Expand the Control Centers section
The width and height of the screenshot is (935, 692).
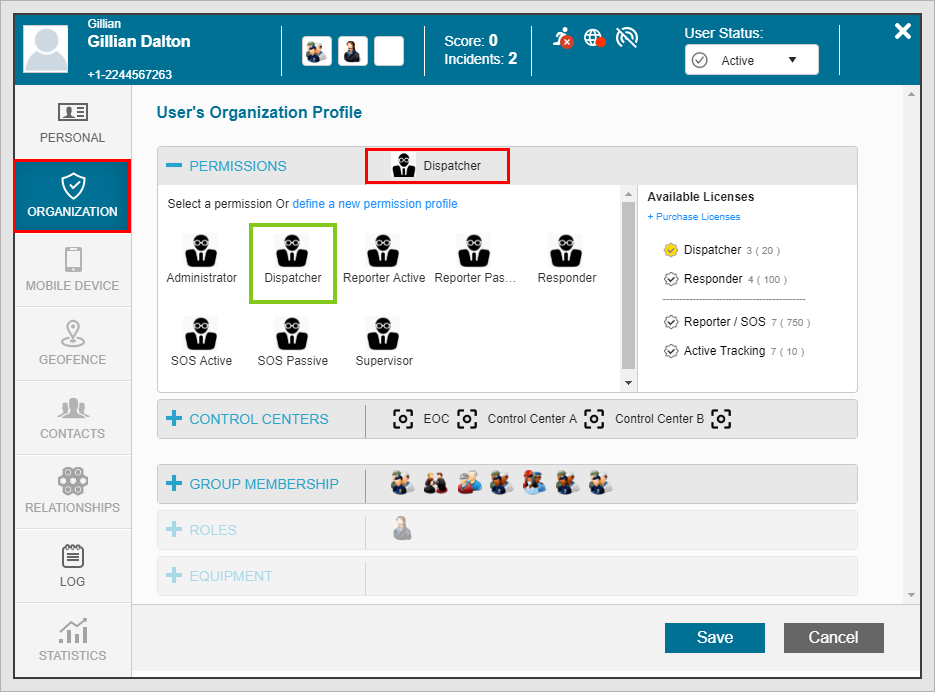tap(174, 419)
